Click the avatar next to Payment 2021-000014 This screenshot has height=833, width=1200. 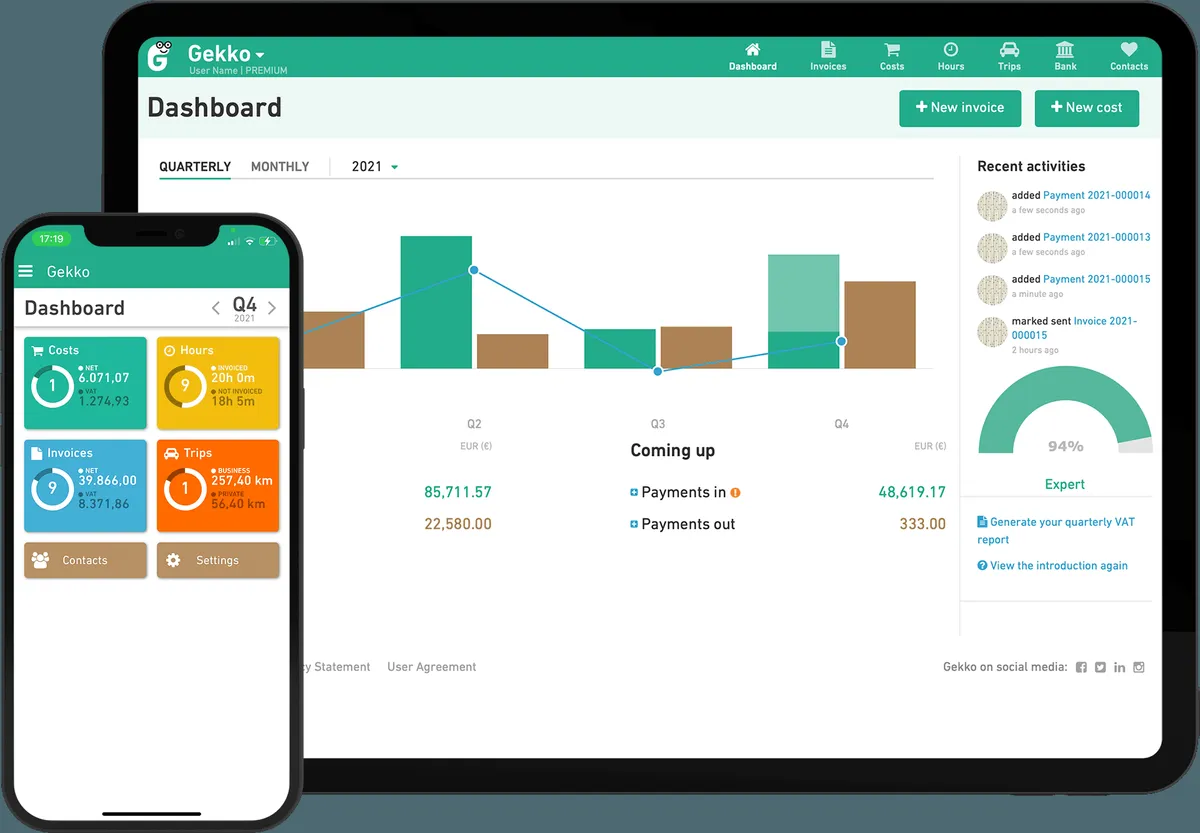tap(992, 206)
